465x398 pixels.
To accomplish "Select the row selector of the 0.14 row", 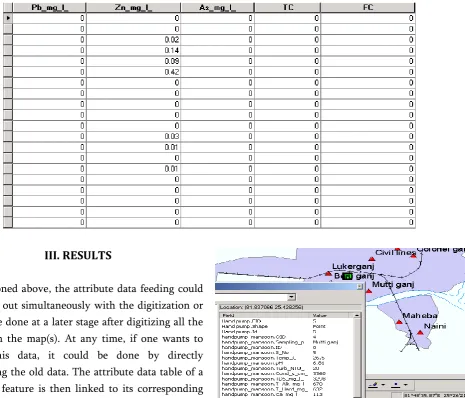I will [x=8, y=50].
